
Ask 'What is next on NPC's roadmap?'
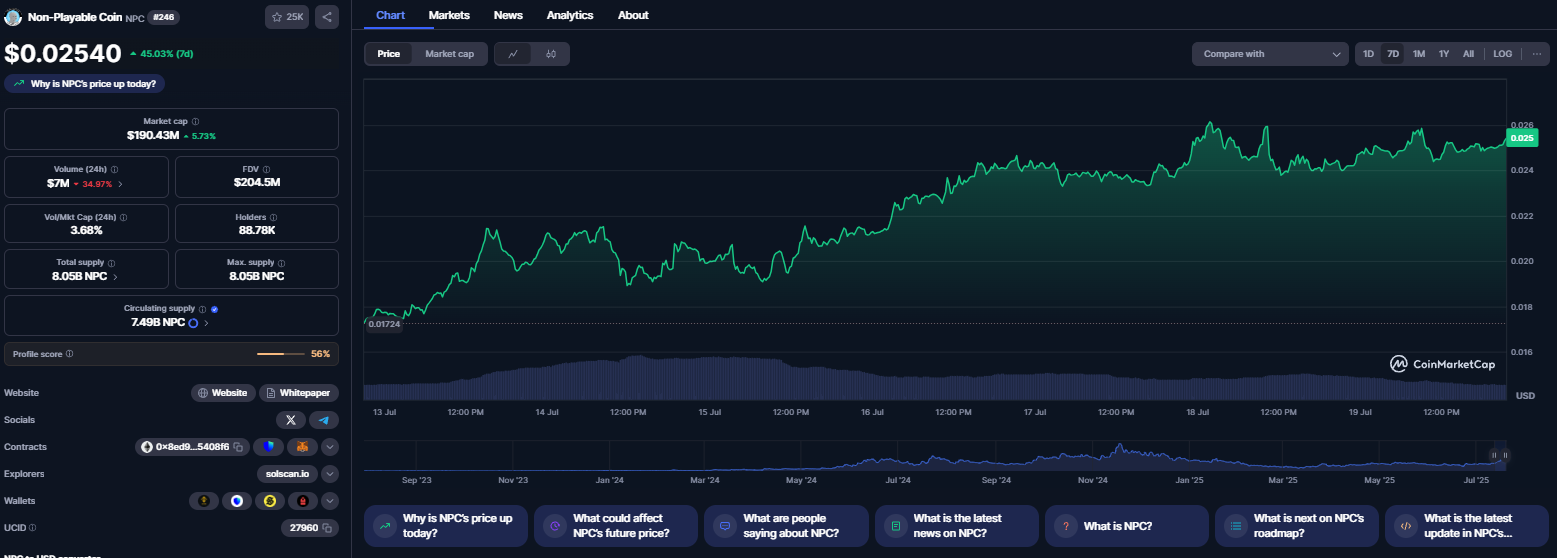tap(1296, 526)
